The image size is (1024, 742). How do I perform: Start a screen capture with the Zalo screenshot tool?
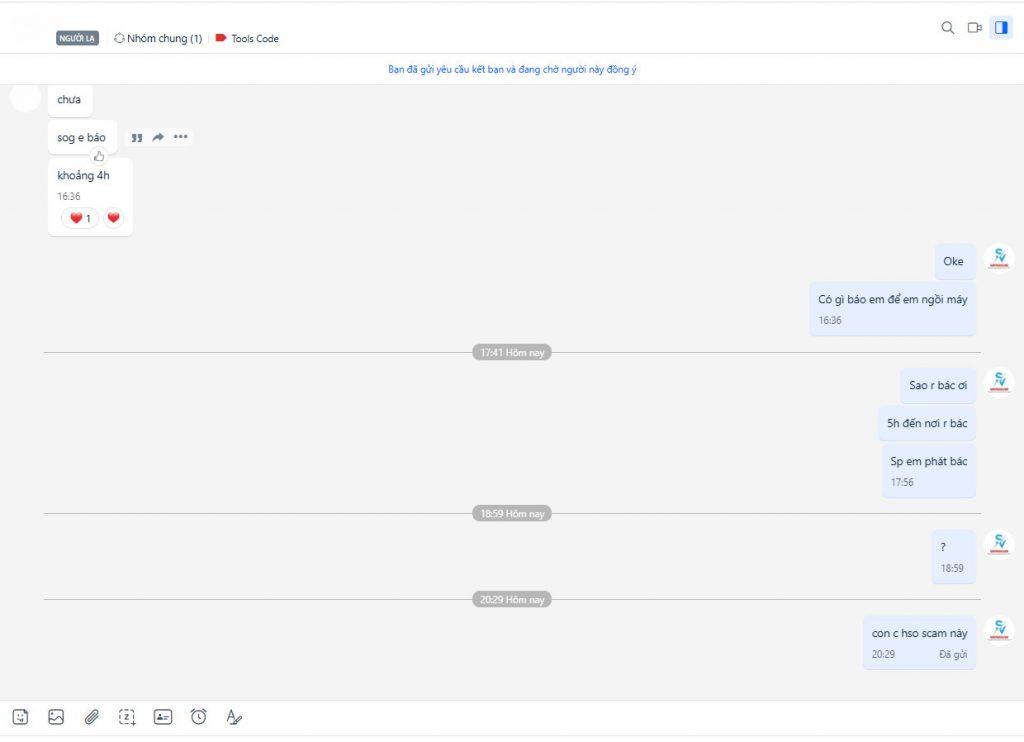pyautogui.click(x=127, y=717)
